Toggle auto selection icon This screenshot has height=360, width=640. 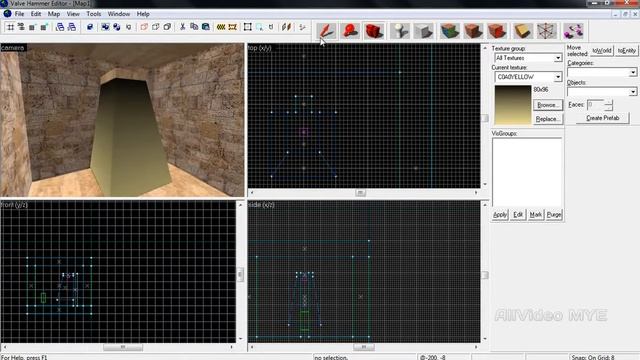point(260,27)
